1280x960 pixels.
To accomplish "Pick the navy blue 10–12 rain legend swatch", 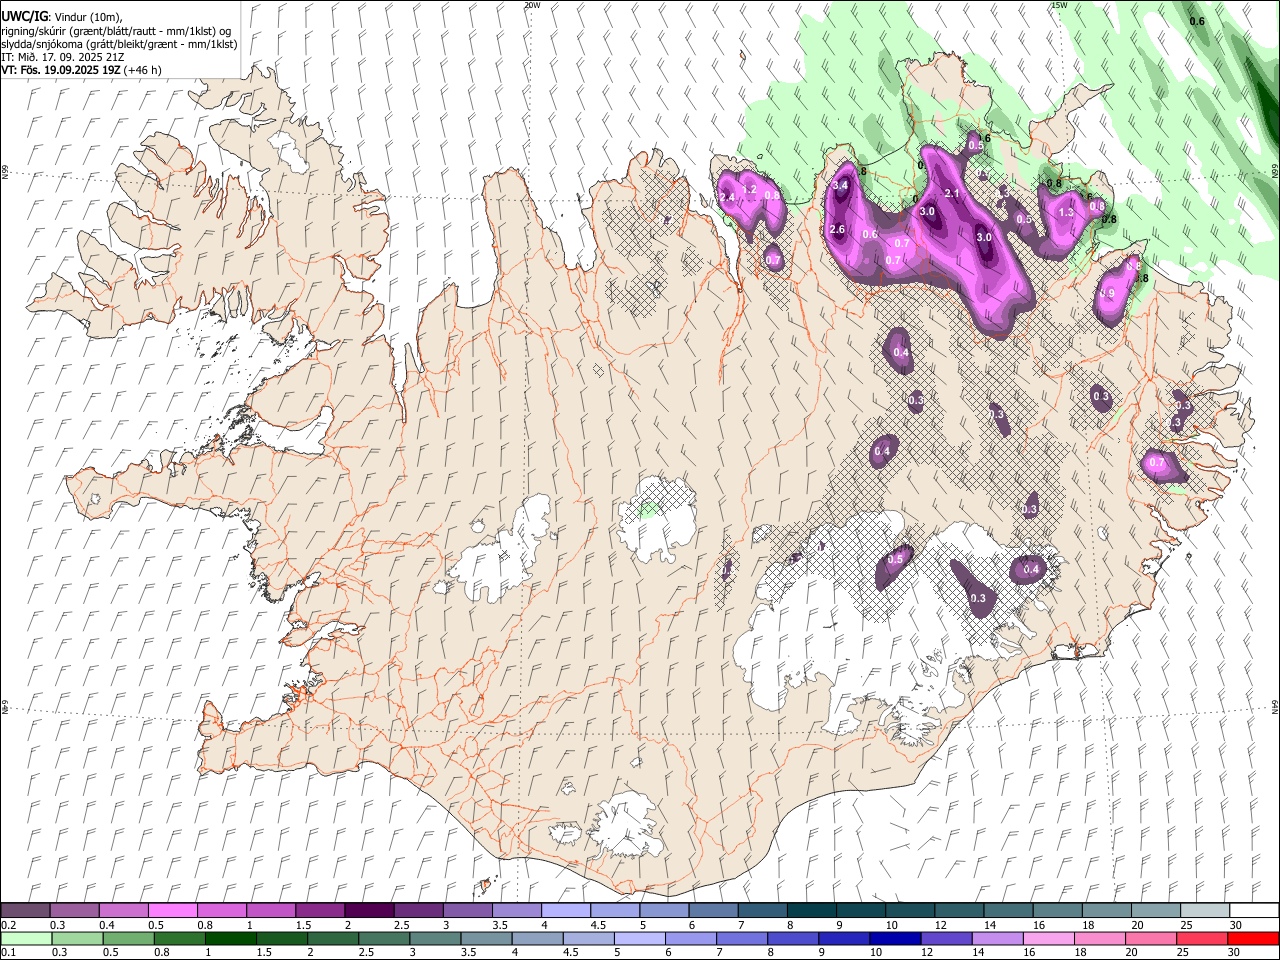I will (894, 939).
